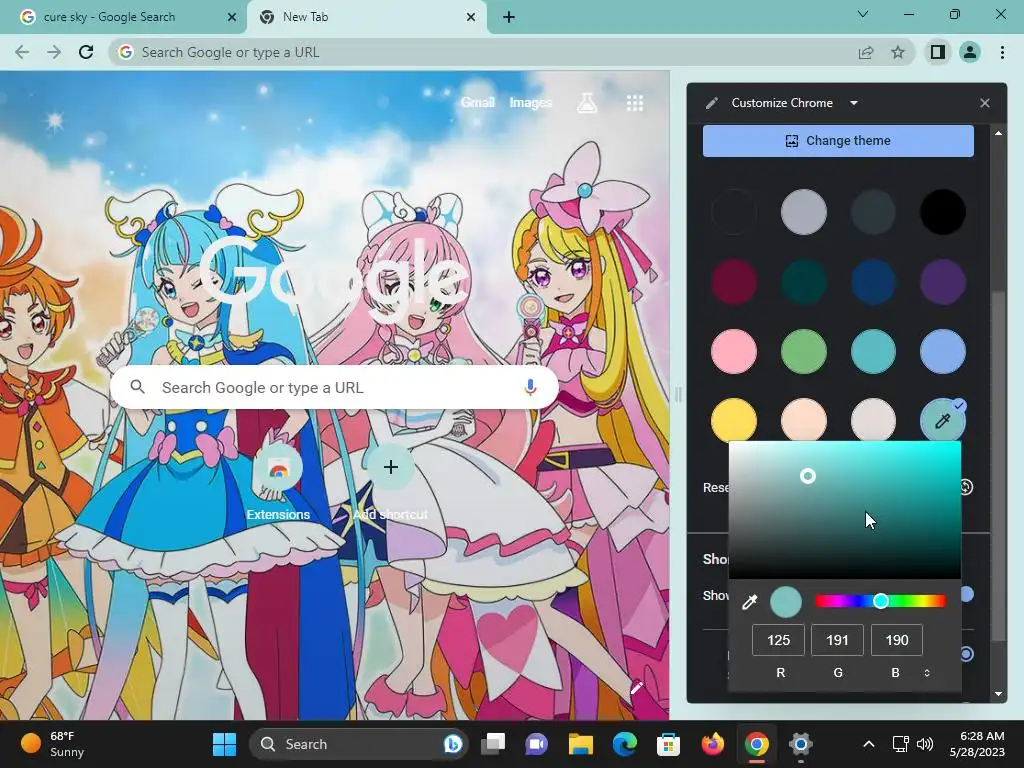Show hidden system tray icons

pos(869,744)
